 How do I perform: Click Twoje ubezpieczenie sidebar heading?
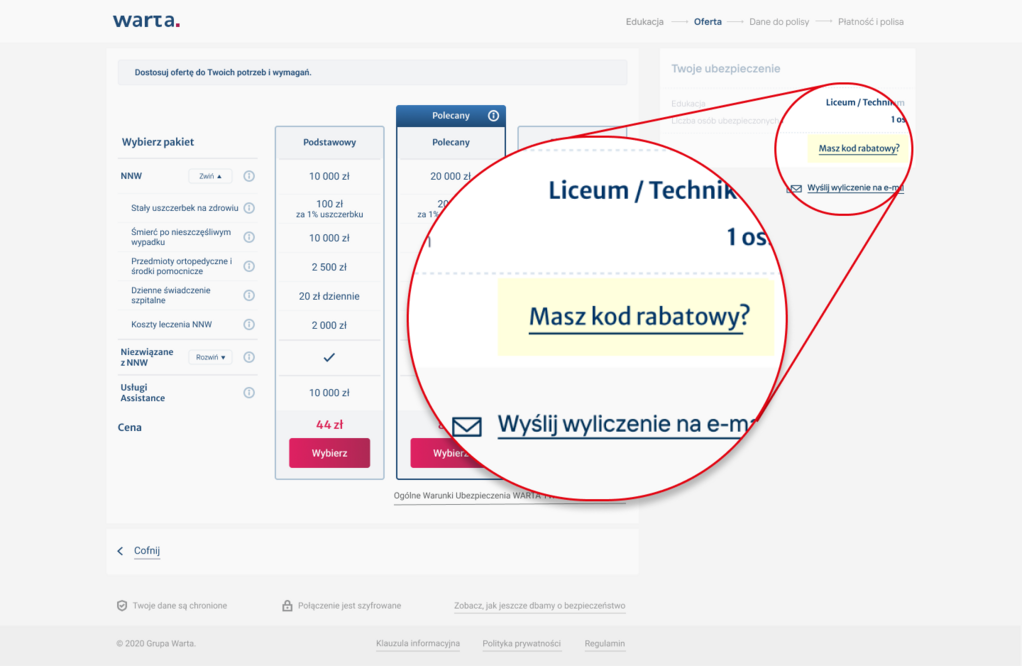[725, 68]
